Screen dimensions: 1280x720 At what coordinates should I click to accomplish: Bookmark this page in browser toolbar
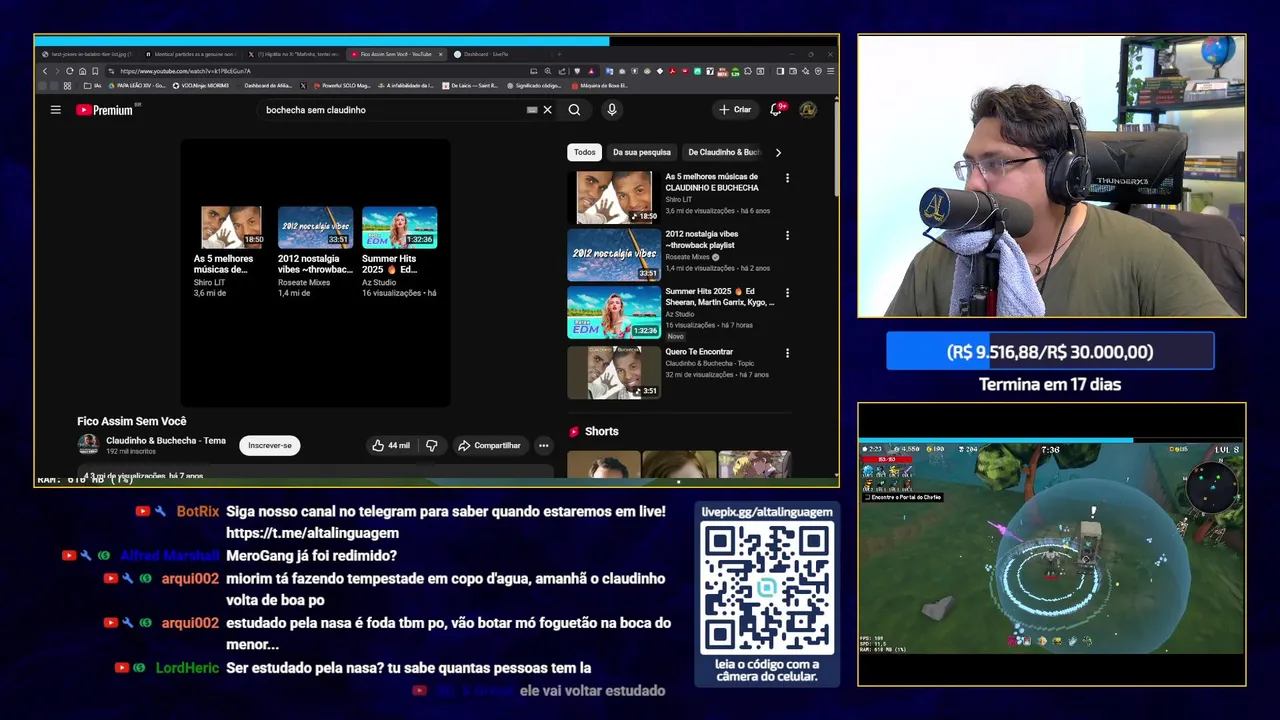(x=95, y=71)
